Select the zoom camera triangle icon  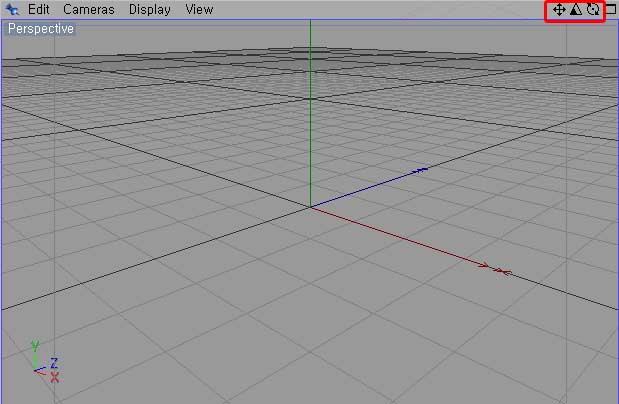pyautogui.click(x=576, y=9)
